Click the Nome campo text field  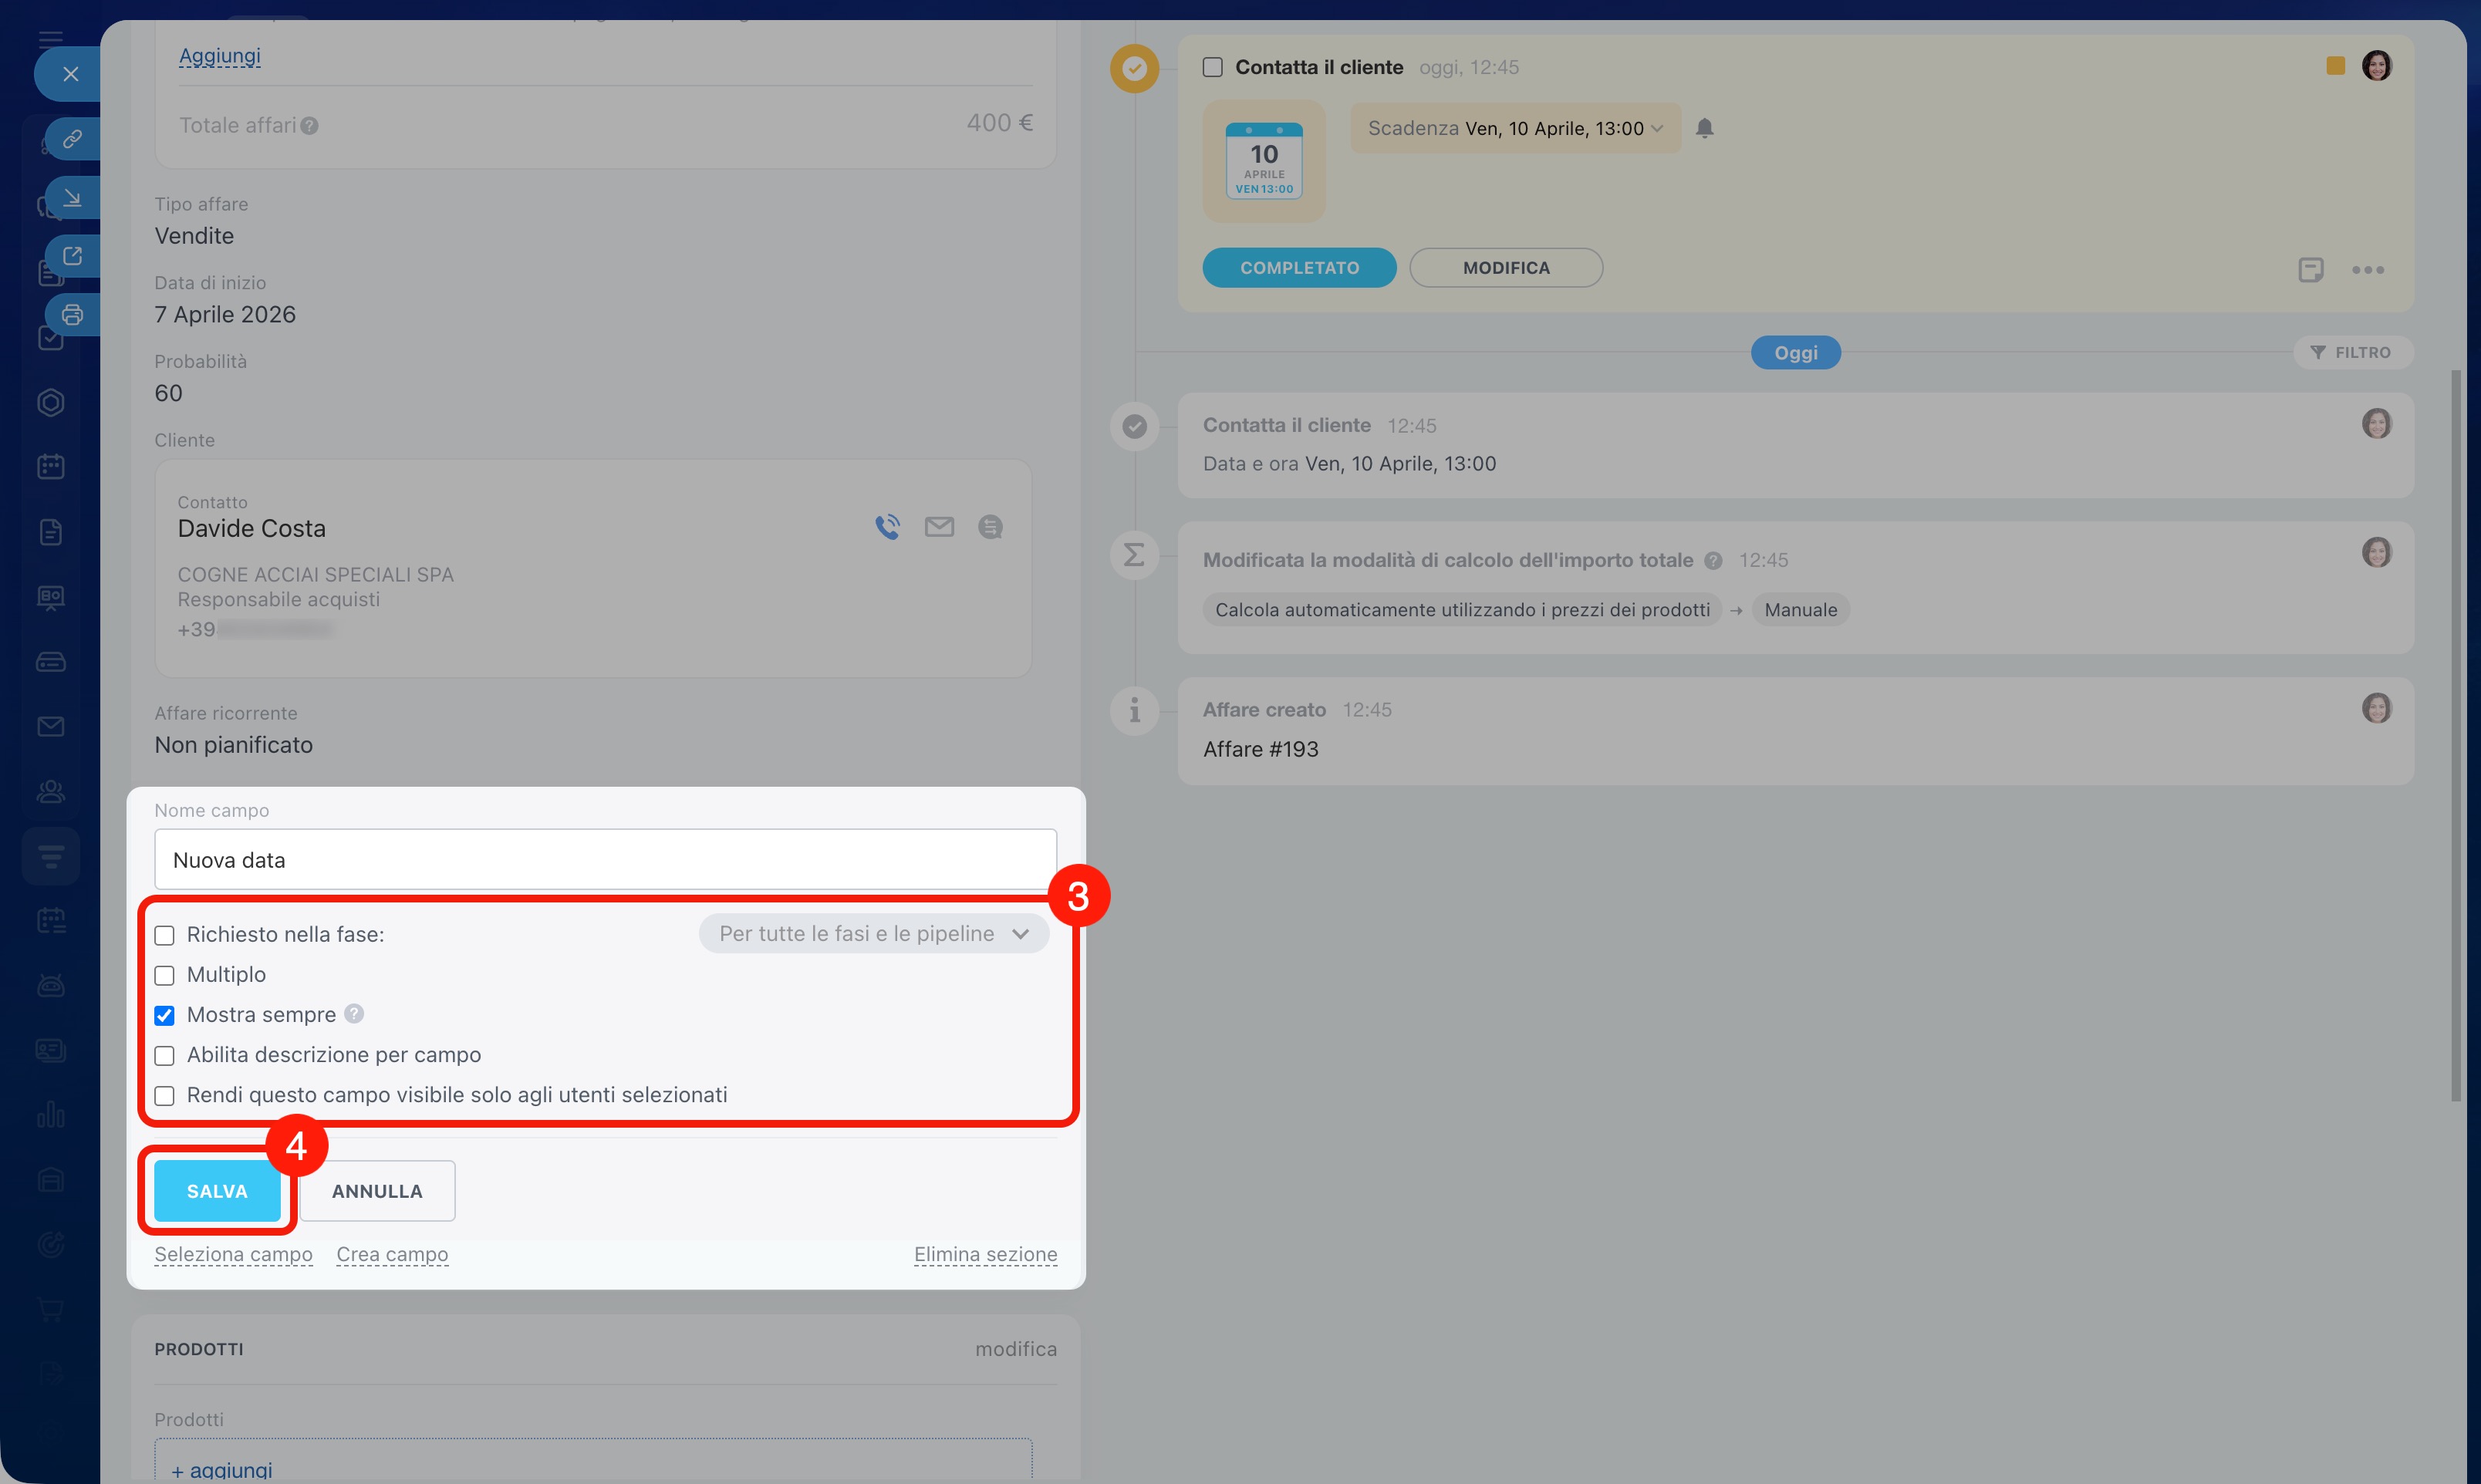(605, 860)
